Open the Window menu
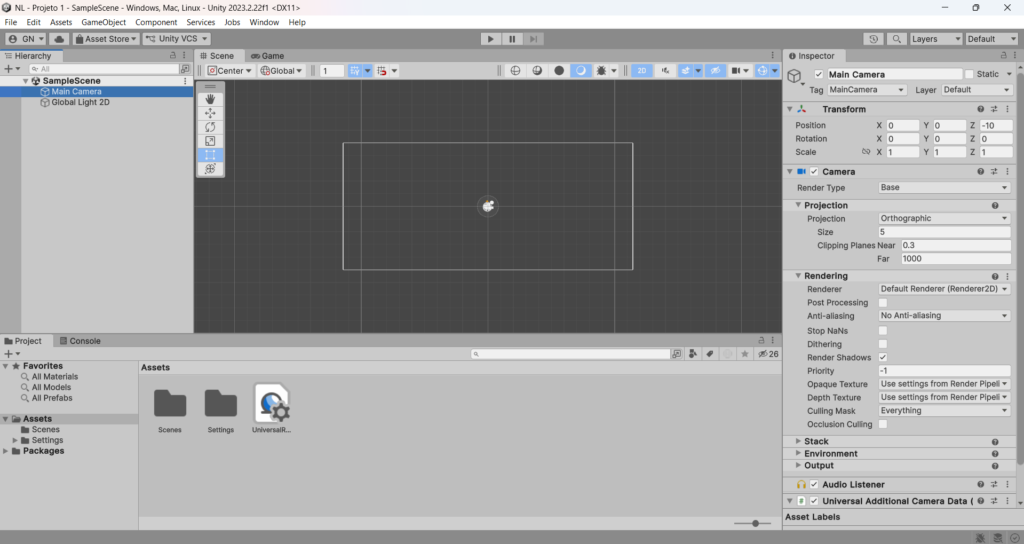1024x544 pixels. pos(264,22)
